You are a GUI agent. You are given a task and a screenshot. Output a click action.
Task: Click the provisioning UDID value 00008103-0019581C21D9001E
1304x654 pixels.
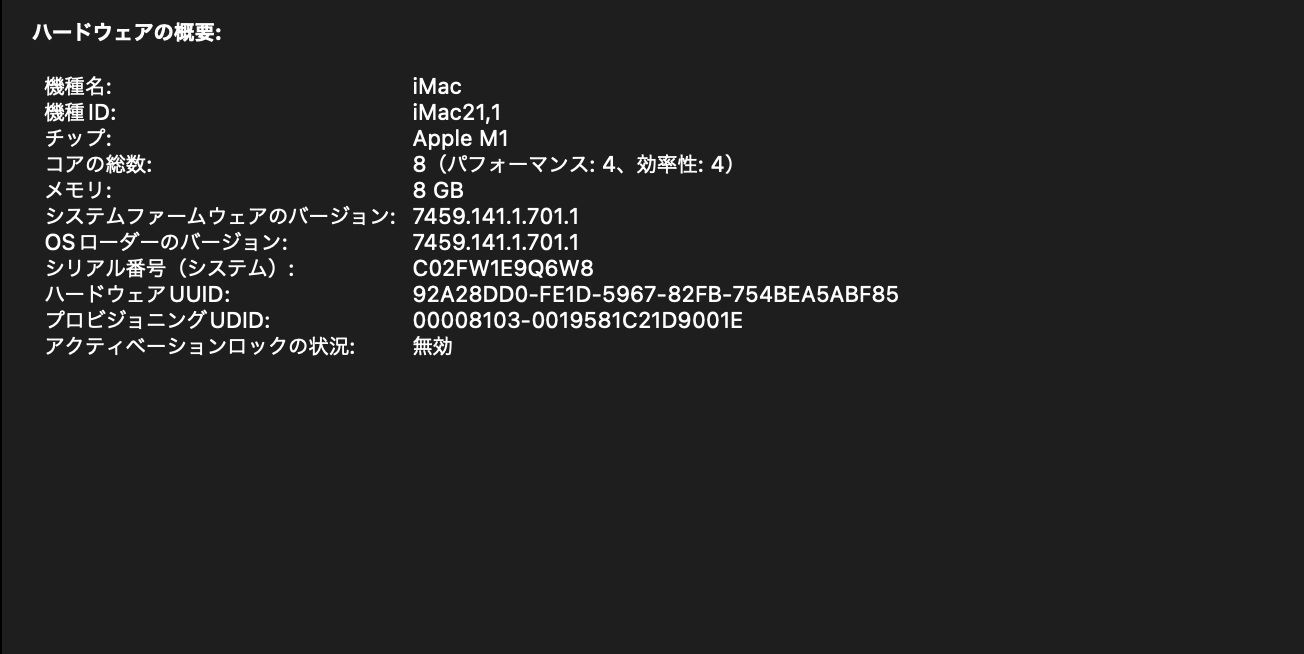(577, 320)
